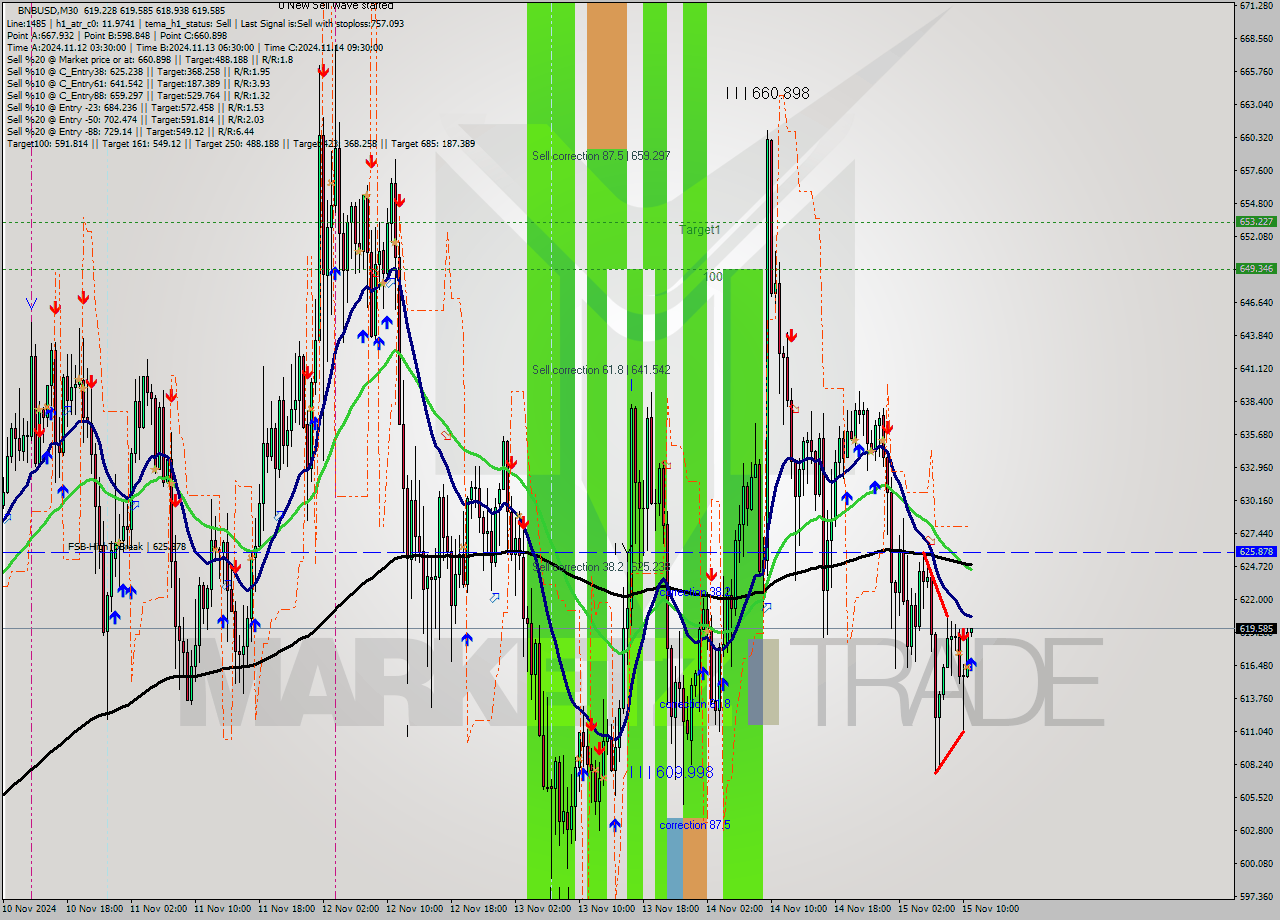This screenshot has width=1280, height=920.
Task: Click the 'I I I 609.998' low marker label
Action: point(672,772)
